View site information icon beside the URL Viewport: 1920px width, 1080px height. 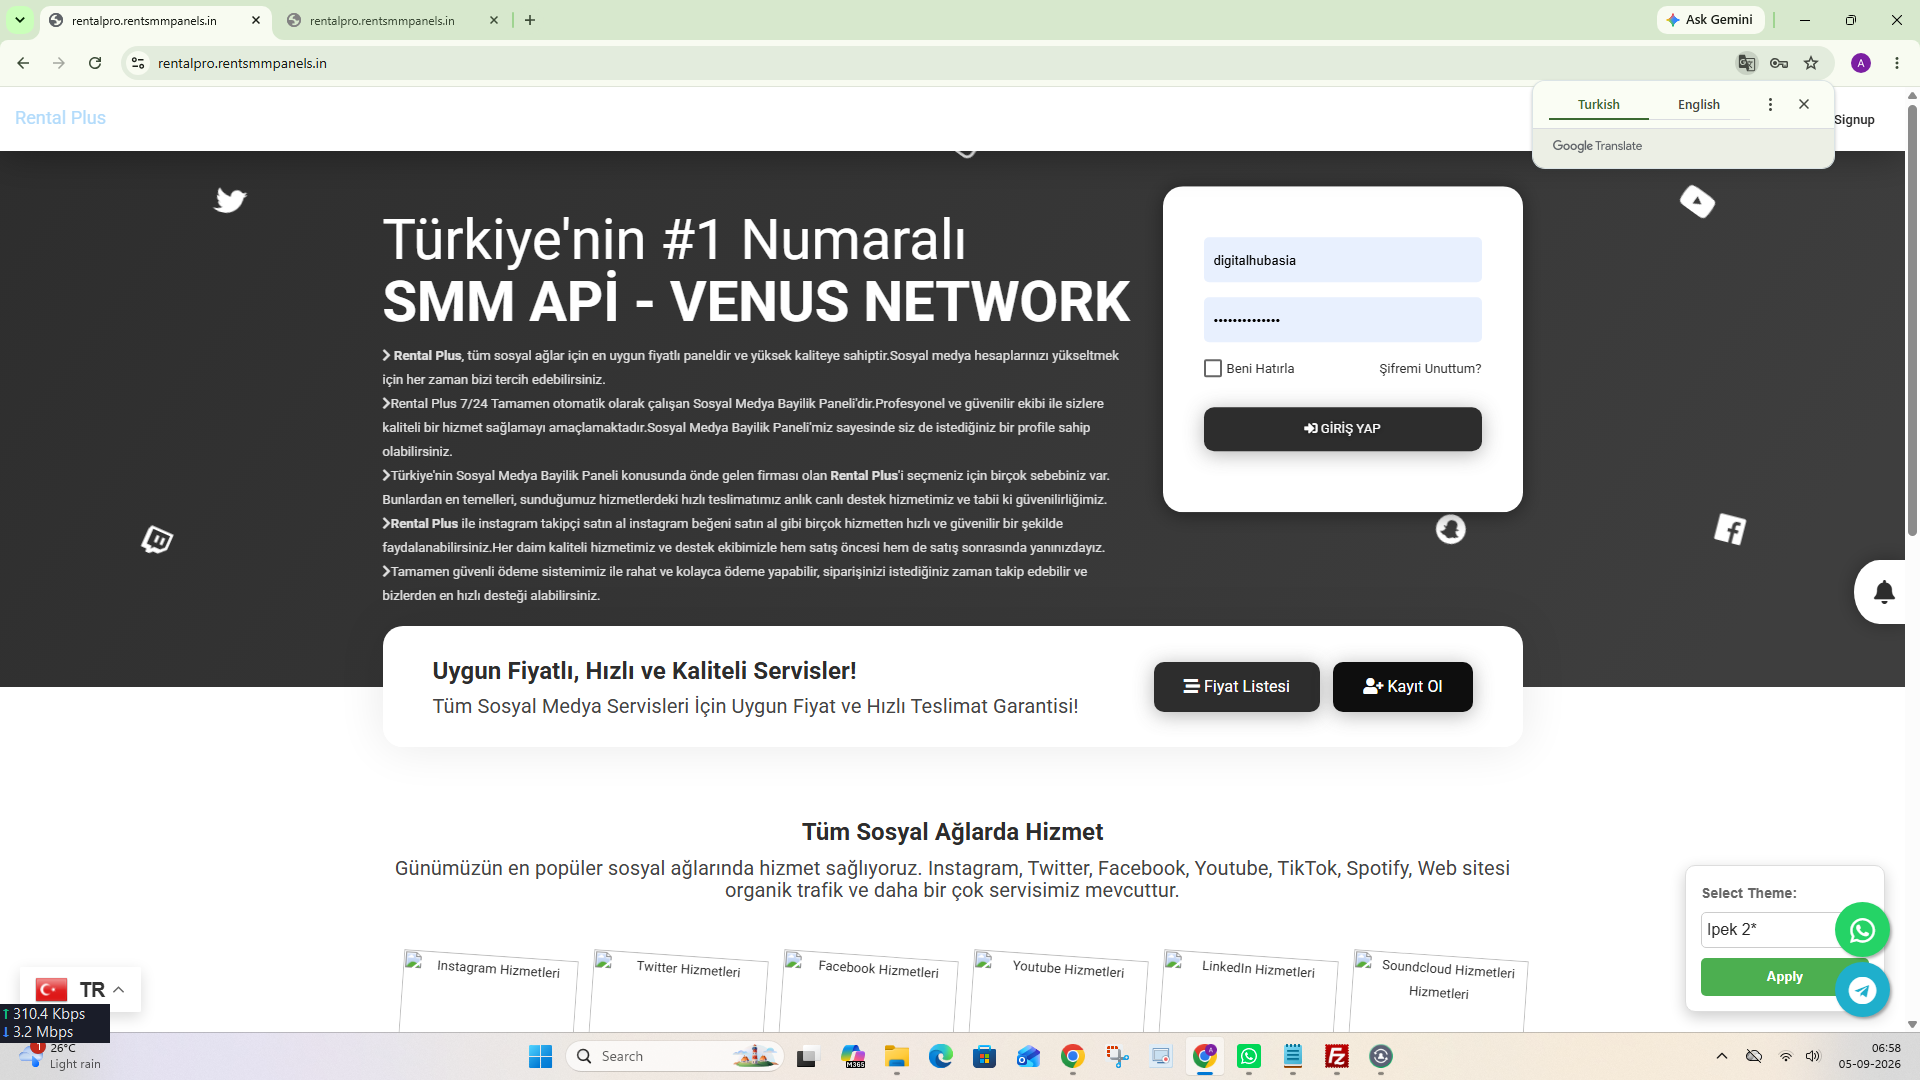pyautogui.click(x=138, y=63)
